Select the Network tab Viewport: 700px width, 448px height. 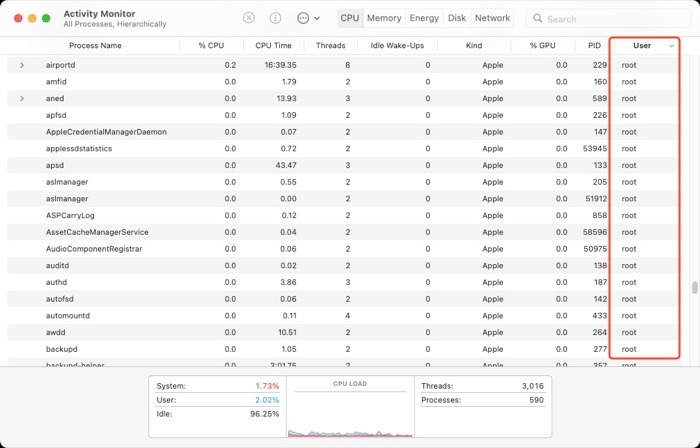(492, 18)
